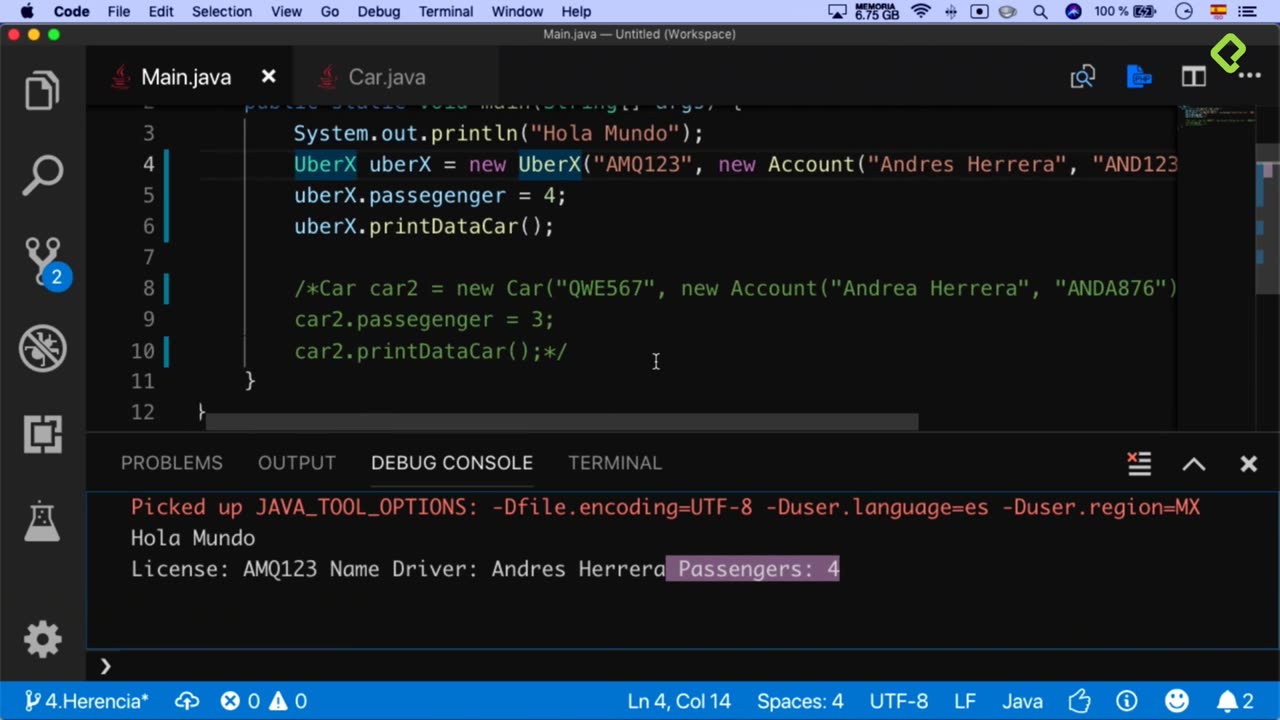This screenshot has width=1280, height=720.
Task: Open errors and warnings count in status bar
Action: click(264, 701)
